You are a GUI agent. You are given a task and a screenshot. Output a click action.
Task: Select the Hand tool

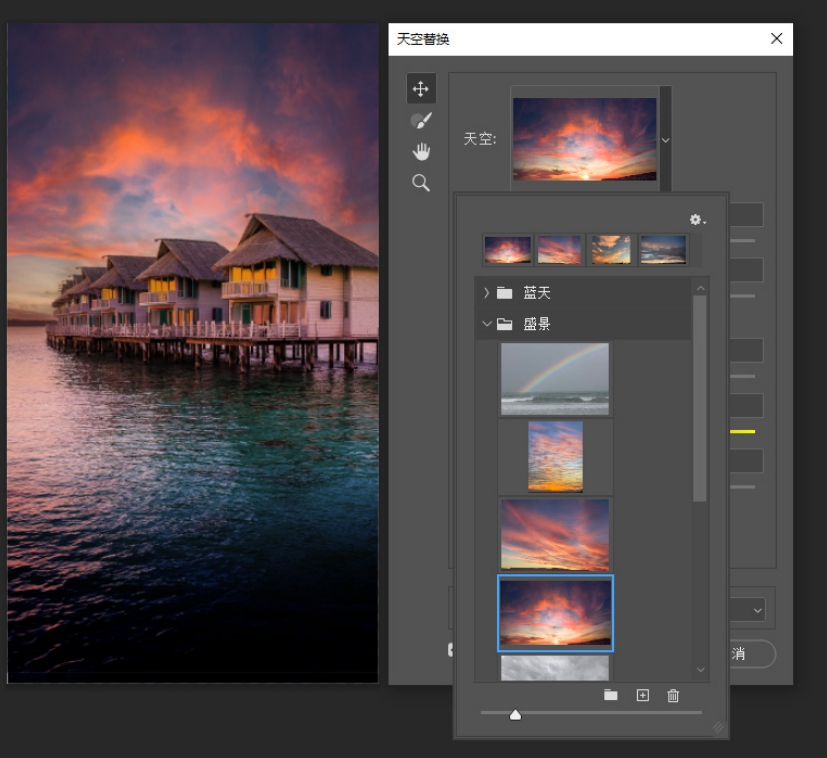click(x=421, y=152)
